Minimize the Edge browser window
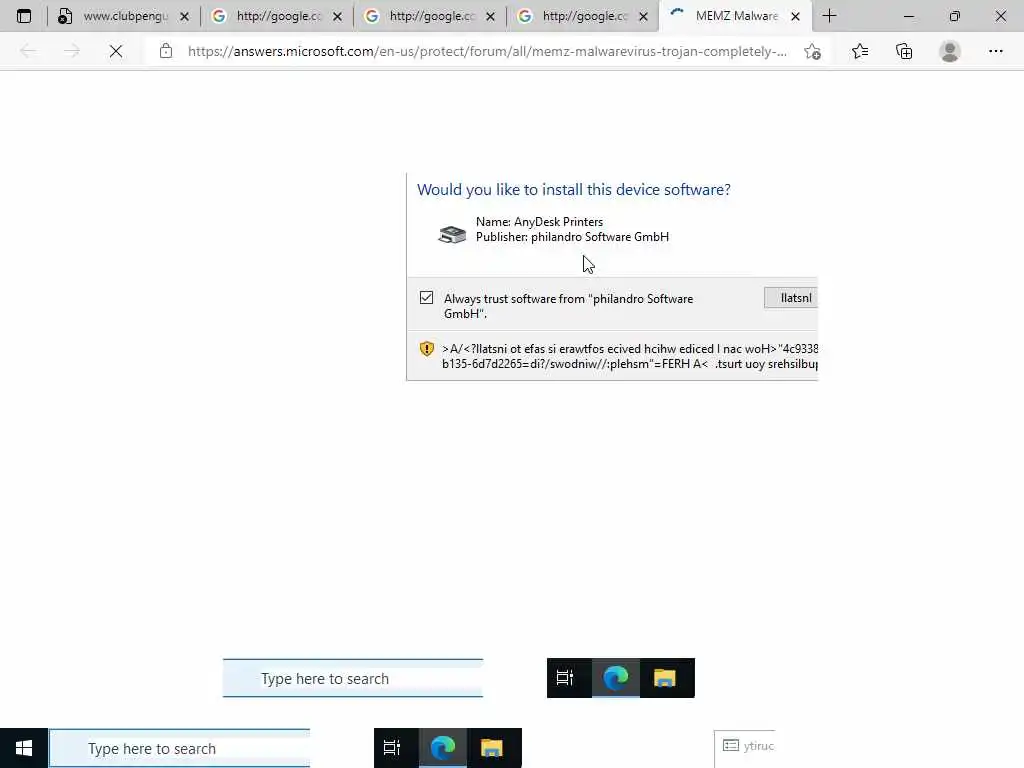This screenshot has width=1024, height=768. coord(908,16)
